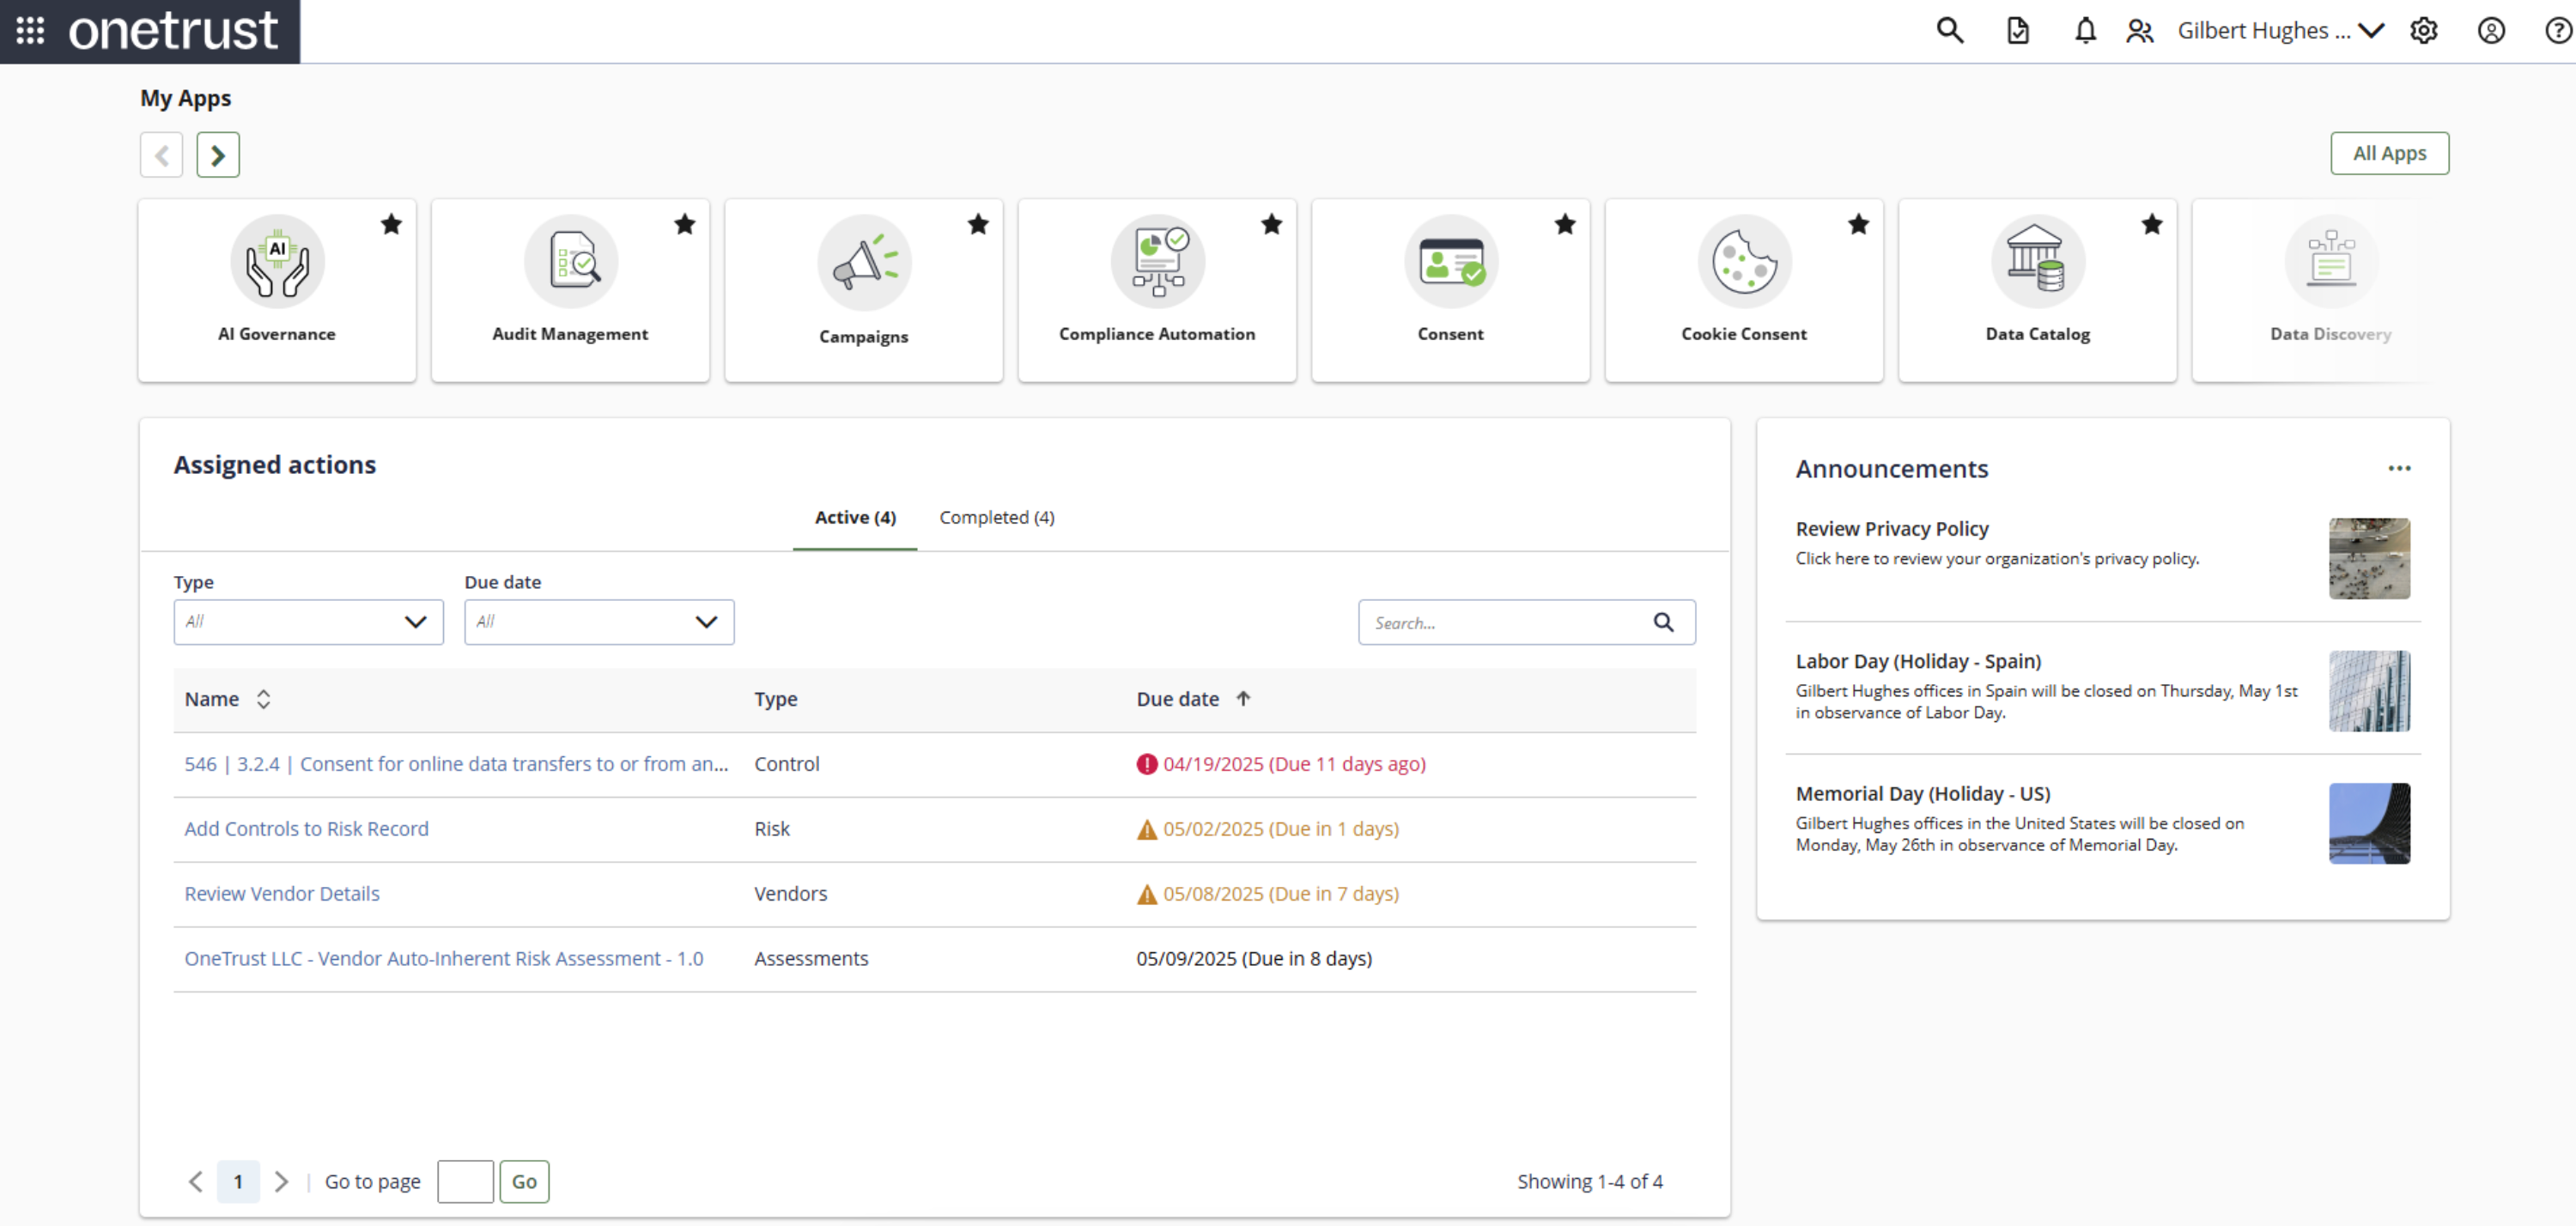Switch to the Completed (4) tab
The width and height of the screenshot is (2576, 1226).
tap(996, 517)
